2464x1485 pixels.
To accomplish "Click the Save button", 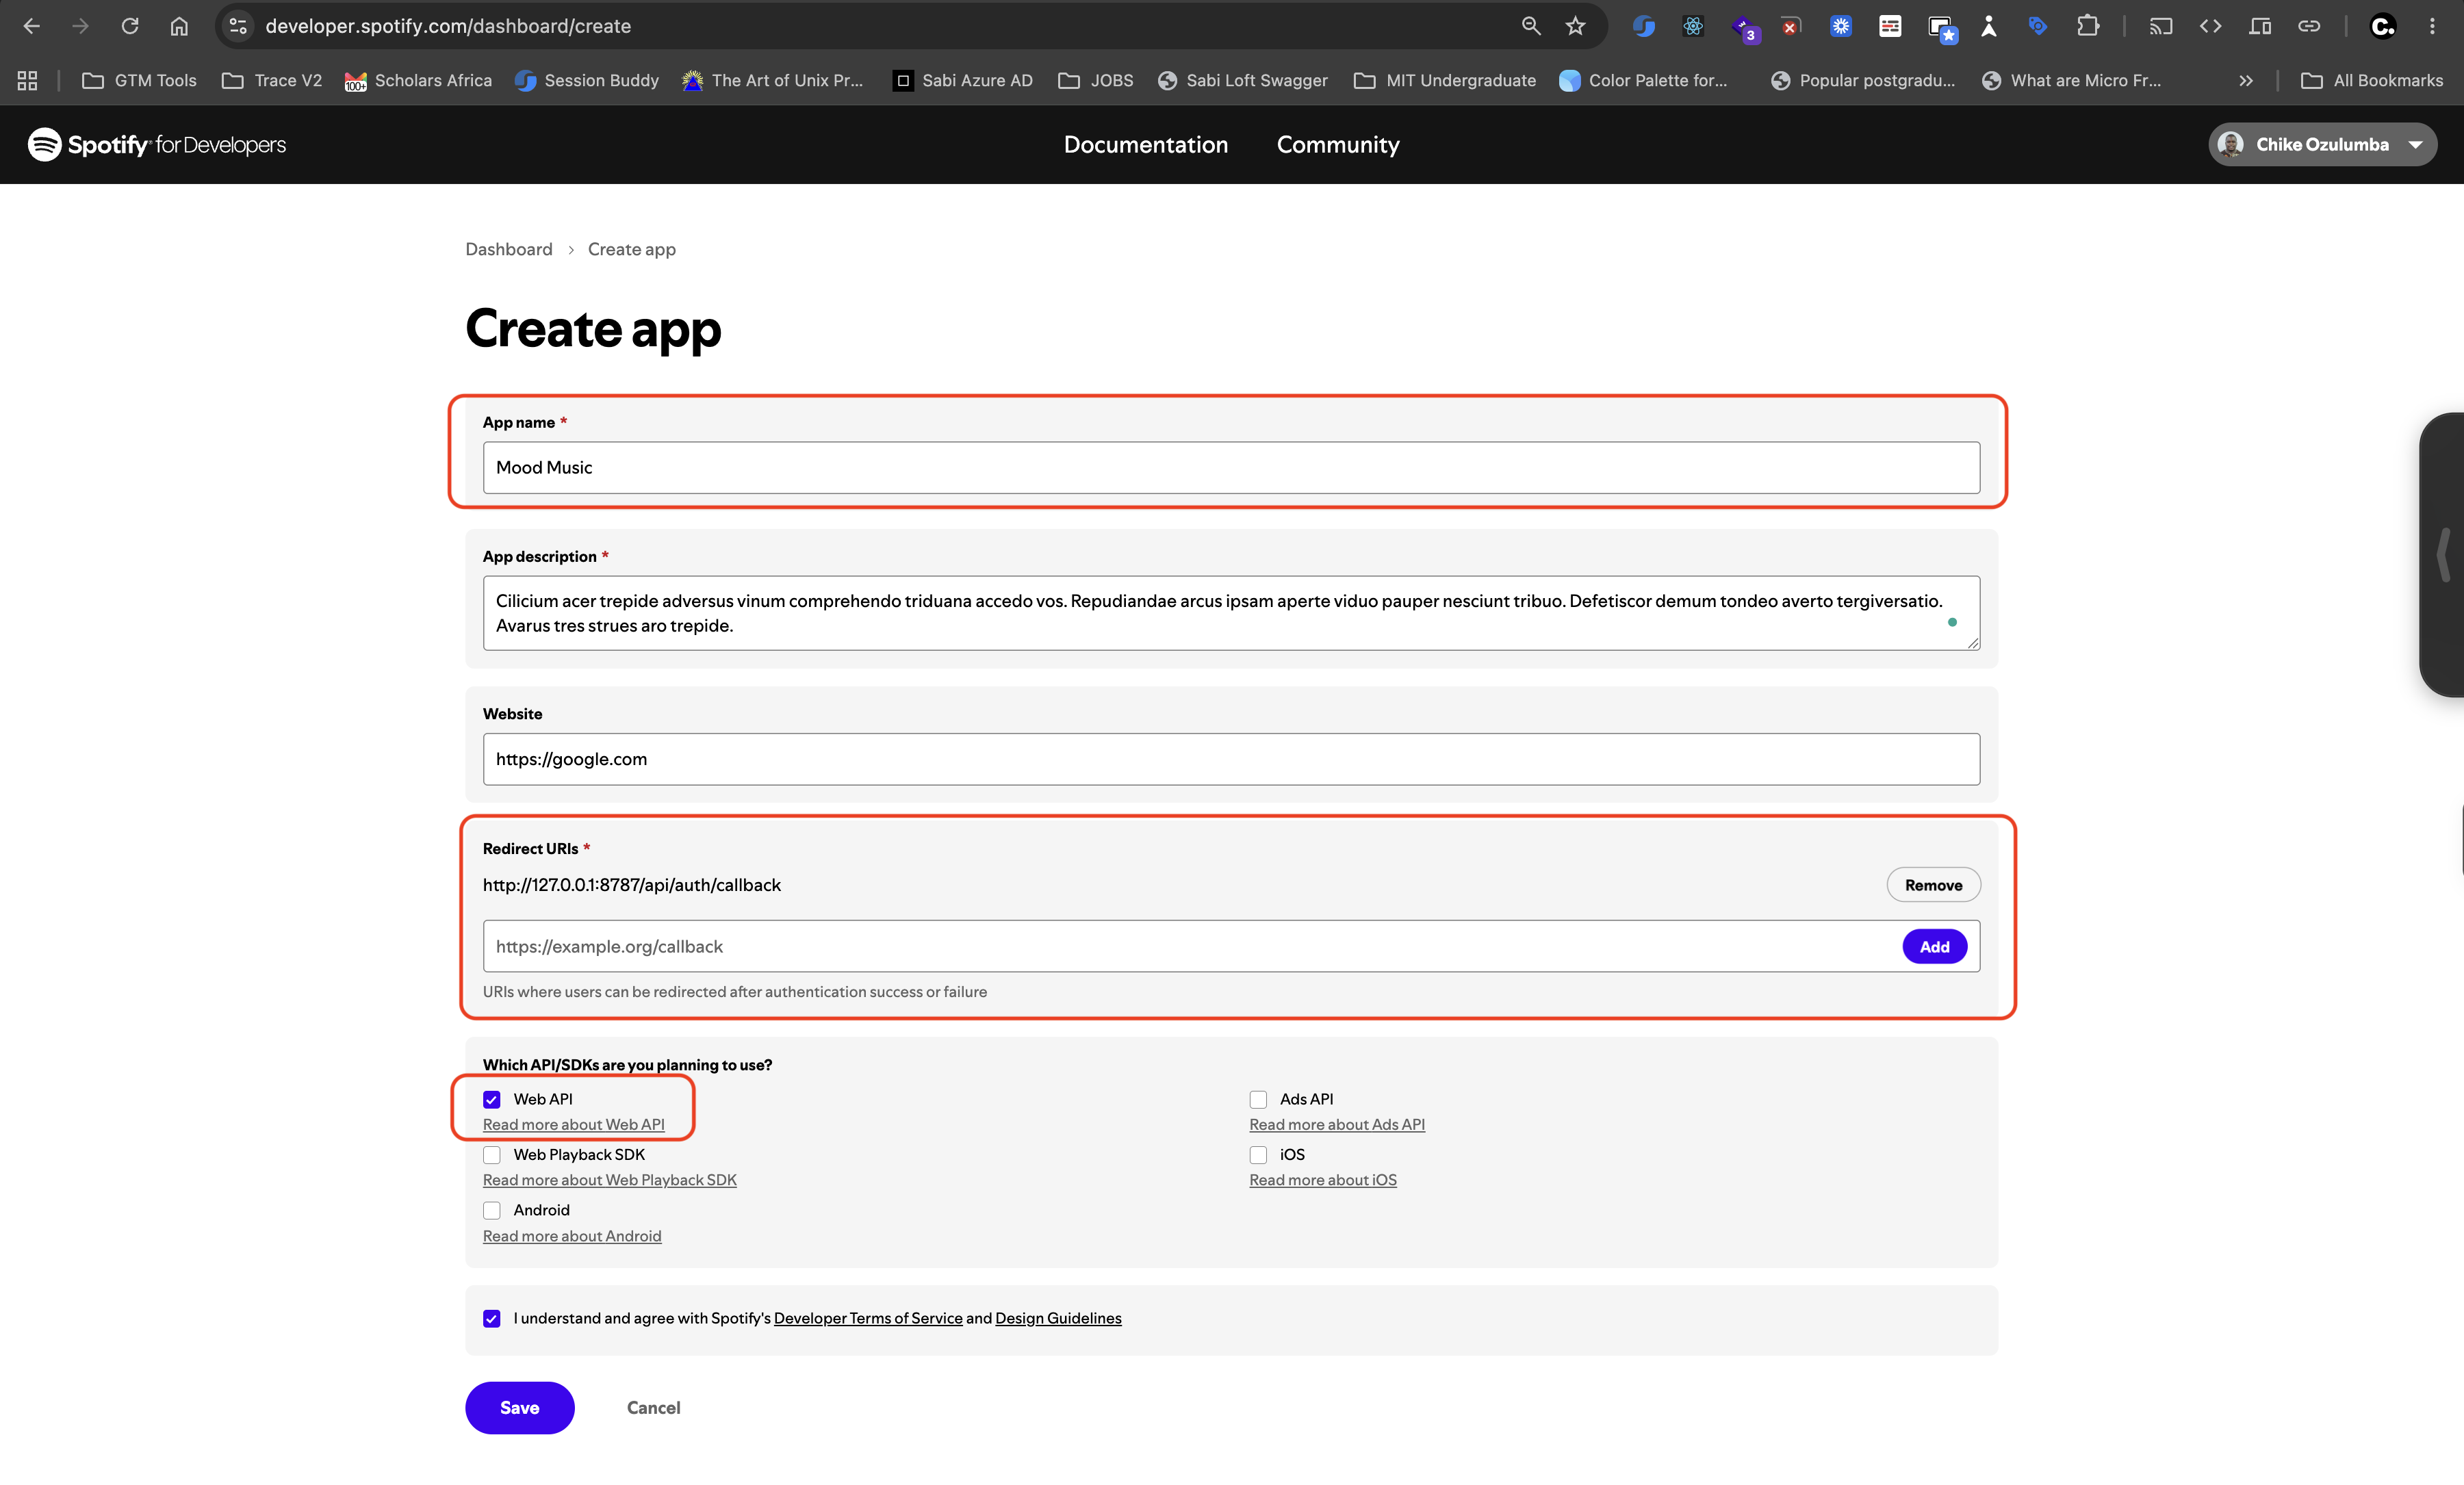I will point(519,1407).
